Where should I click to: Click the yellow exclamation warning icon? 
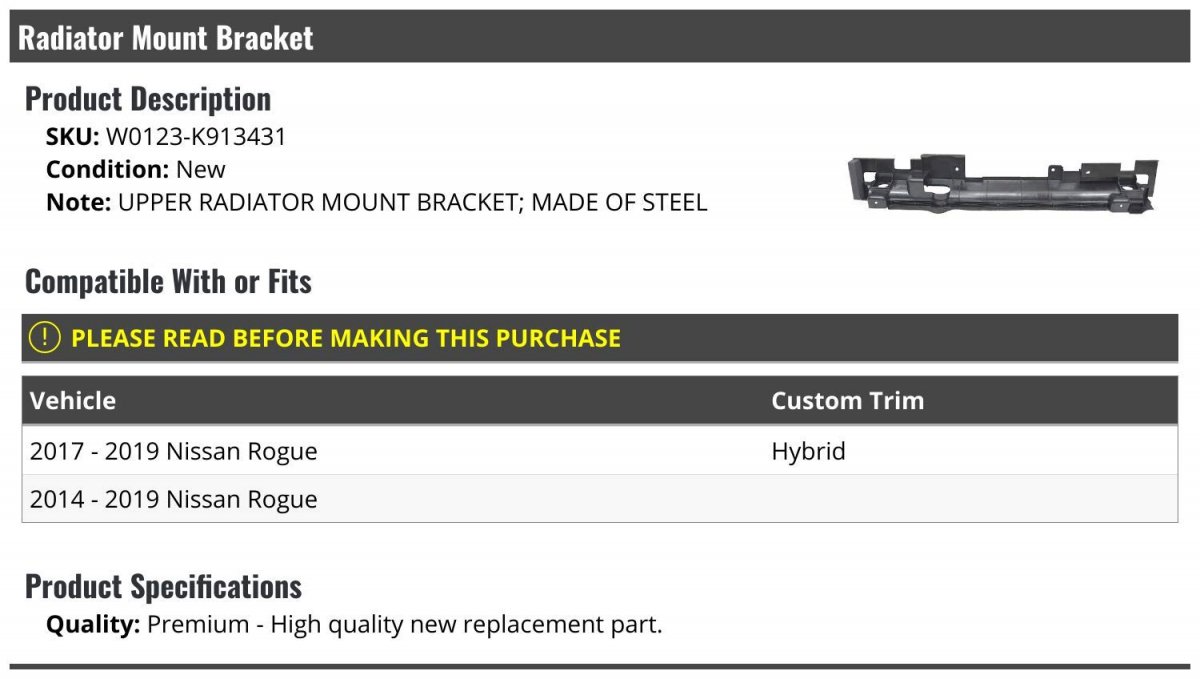[x=45, y=338]
